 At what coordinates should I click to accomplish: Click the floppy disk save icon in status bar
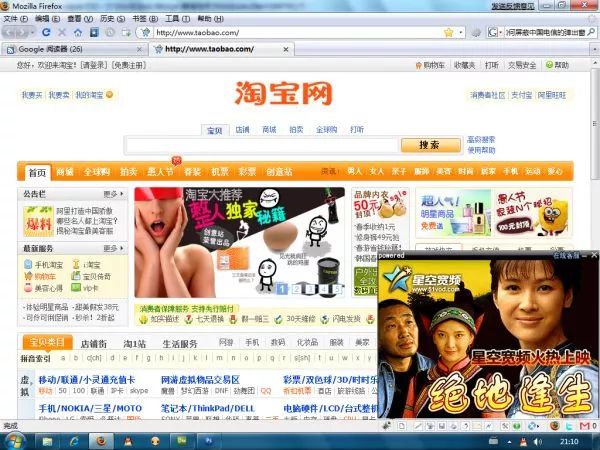click(442, 426)
